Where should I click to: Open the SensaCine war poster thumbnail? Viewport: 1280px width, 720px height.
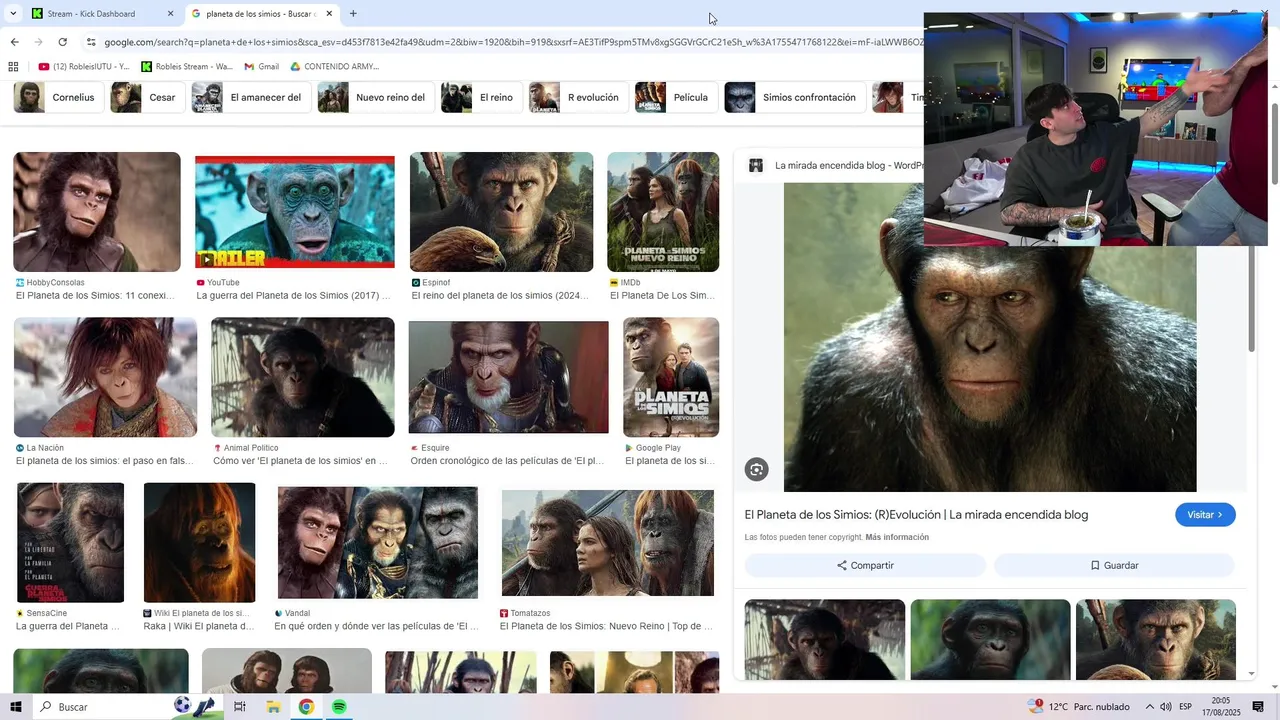pos(70,542)
